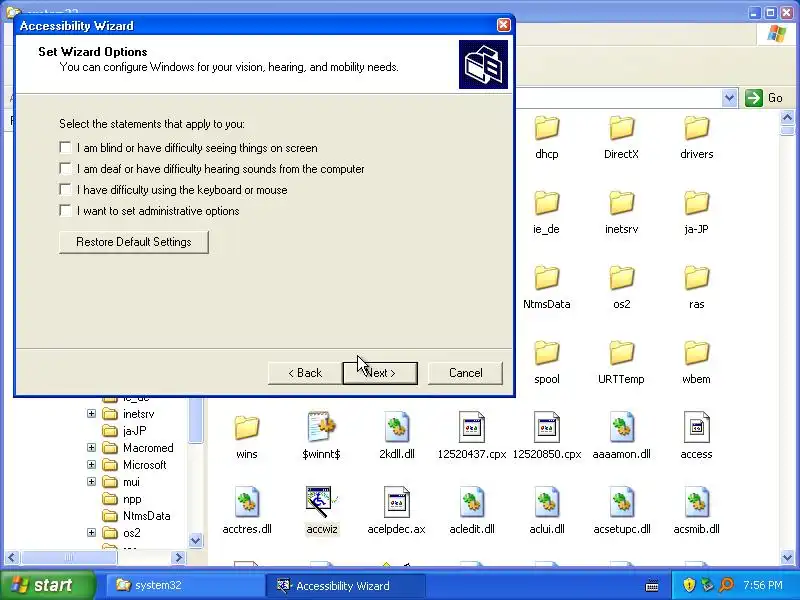Select the acsmib.dll file icon
The image size is (800, 600).
click(x=696, y=502)
